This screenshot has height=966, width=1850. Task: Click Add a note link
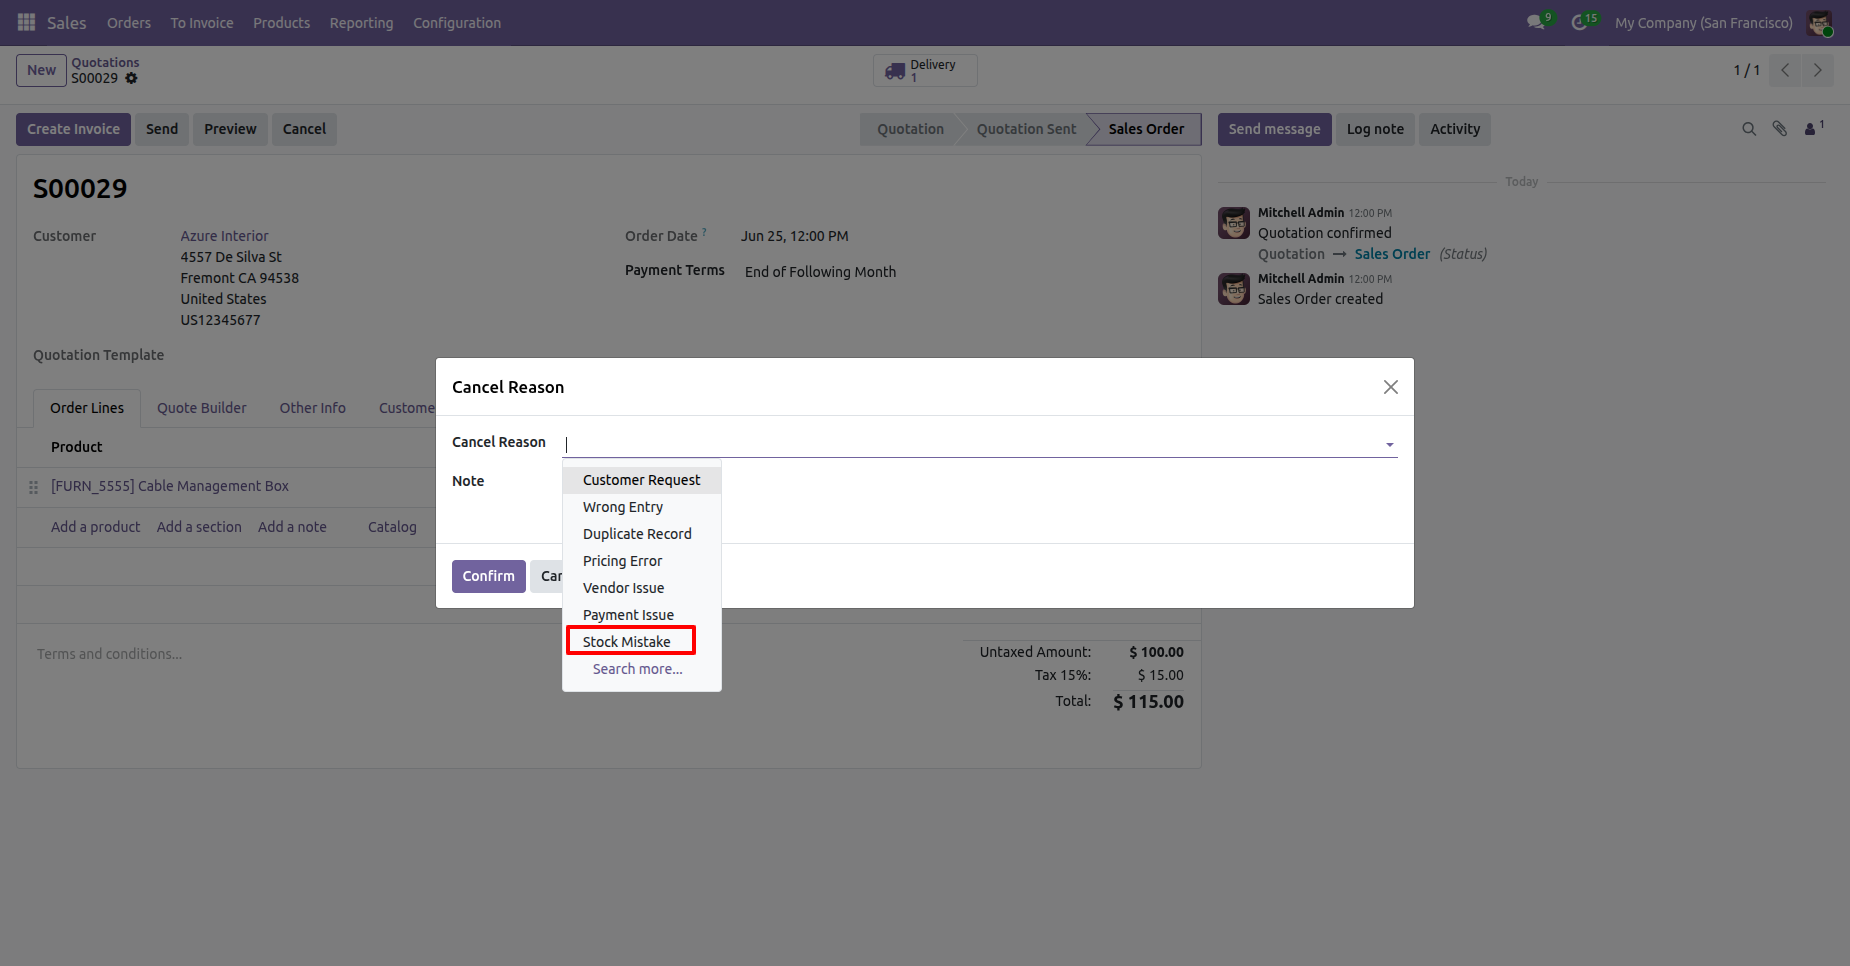pyautogui.click(x=292, y=527)
